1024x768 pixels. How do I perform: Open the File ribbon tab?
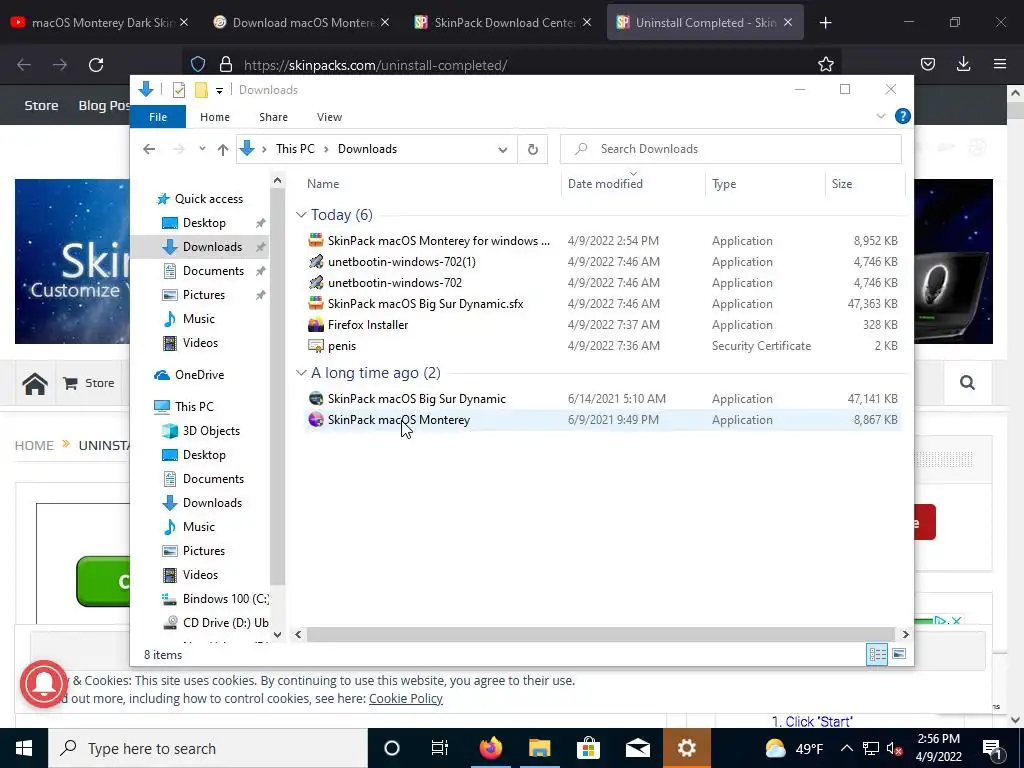click(x=158, y=117)
